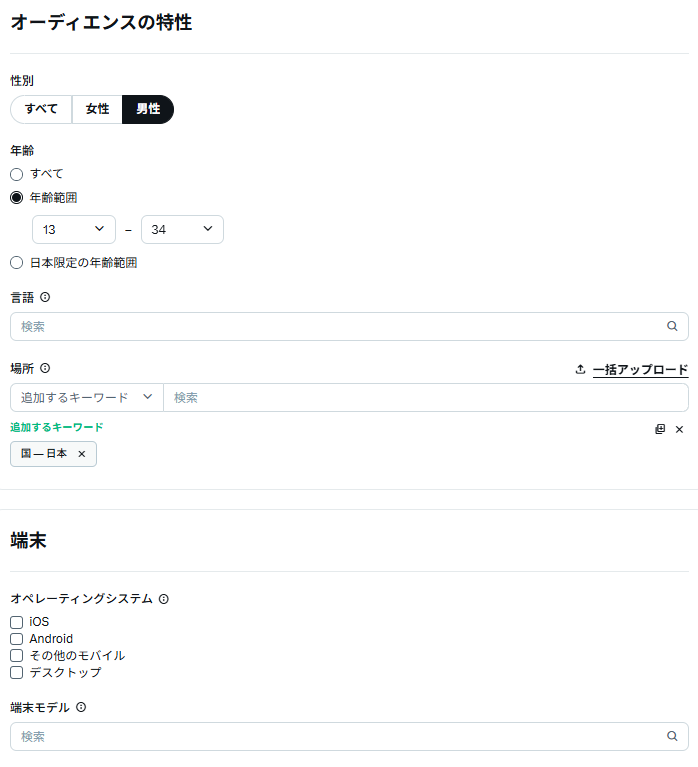Select the すべて age radio button
The image size is (698, 767).
pos(16,174)
